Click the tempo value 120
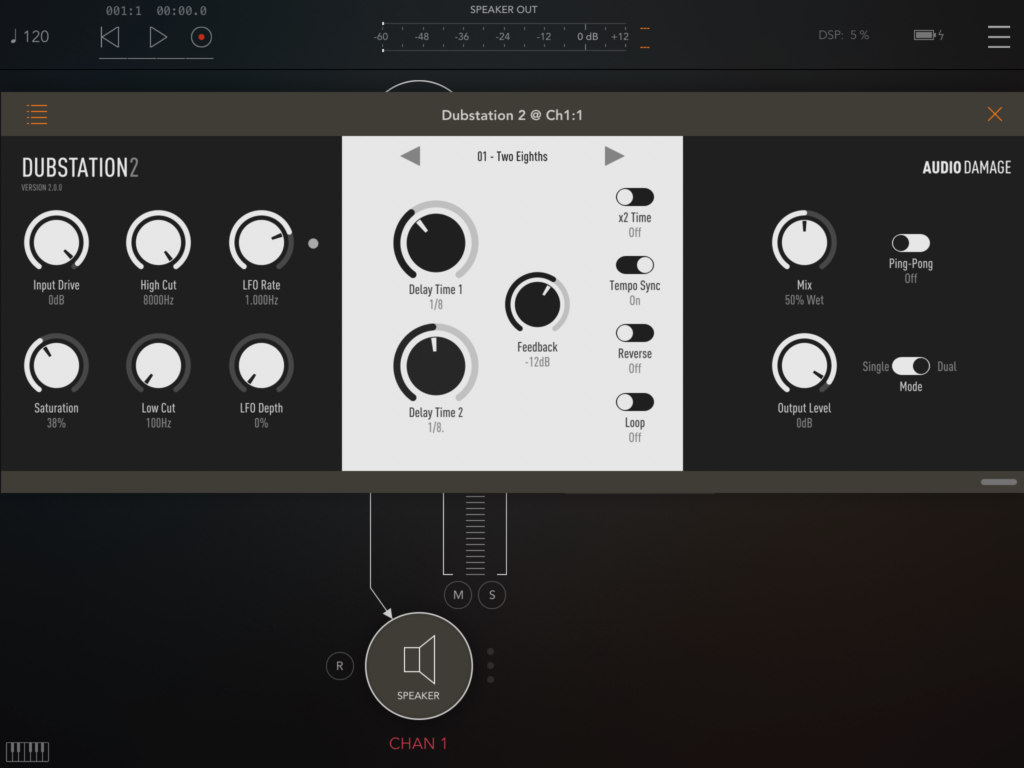The image size is (1024, 768). coord(30,37)
